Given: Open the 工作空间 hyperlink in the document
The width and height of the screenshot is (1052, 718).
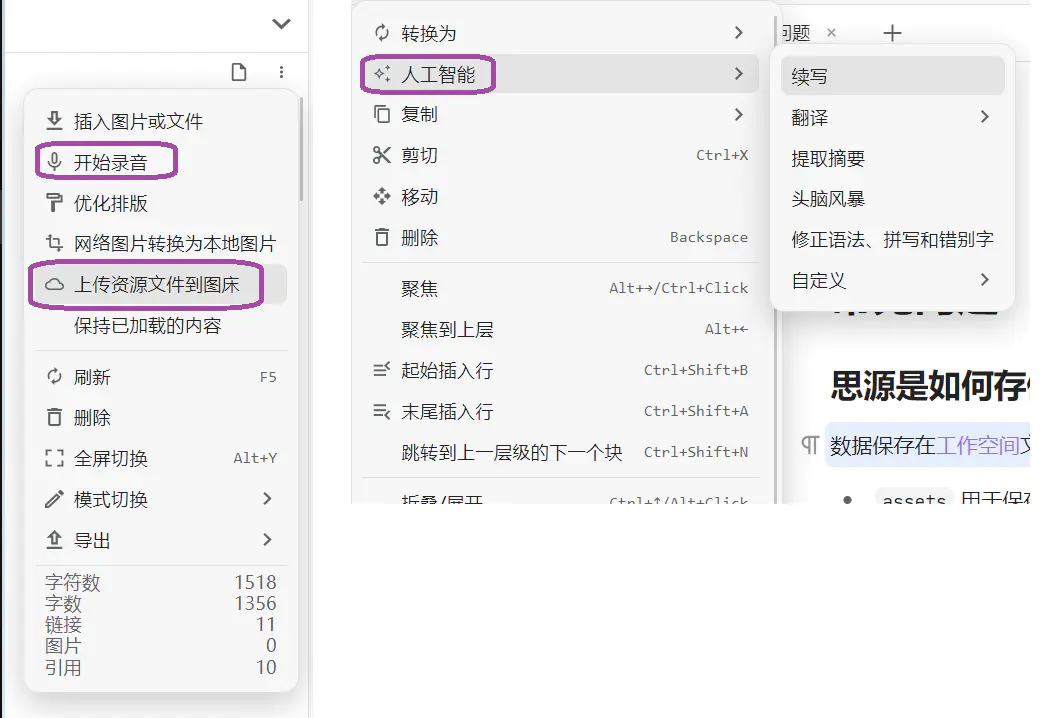Looking at the screenshot, I should [x=978, y=445].
